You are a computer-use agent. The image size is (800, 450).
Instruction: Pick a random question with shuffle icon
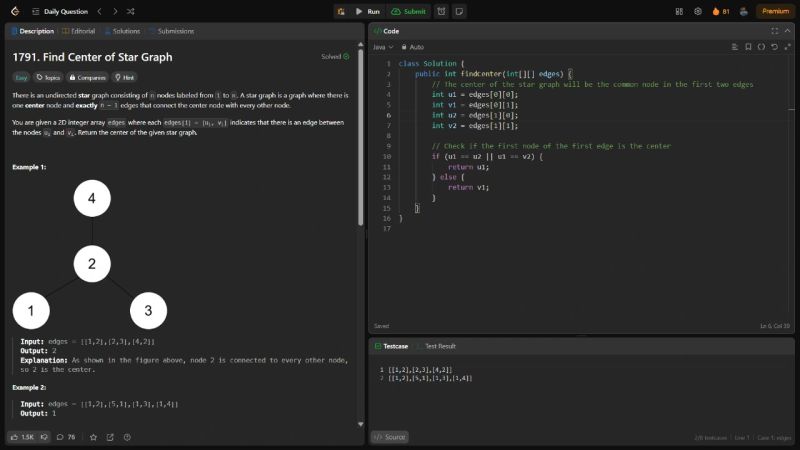pyautogui.click(x=132, y=11)
